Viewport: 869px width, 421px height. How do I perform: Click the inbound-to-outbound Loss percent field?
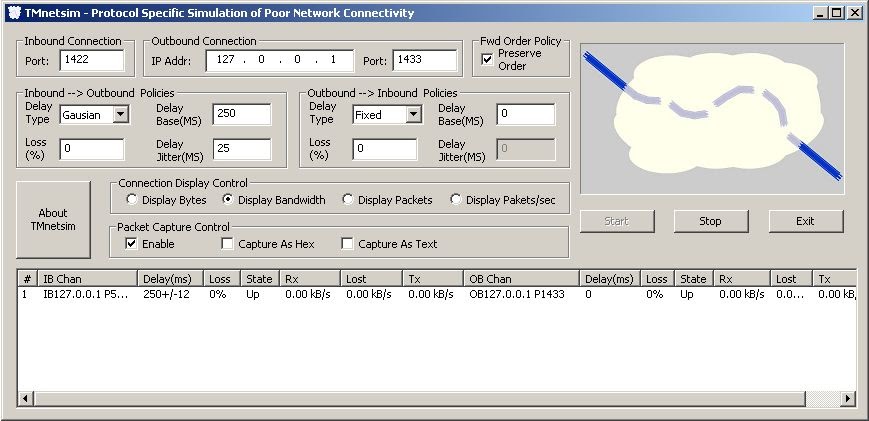pyautogui.click(x=92, y=148)
